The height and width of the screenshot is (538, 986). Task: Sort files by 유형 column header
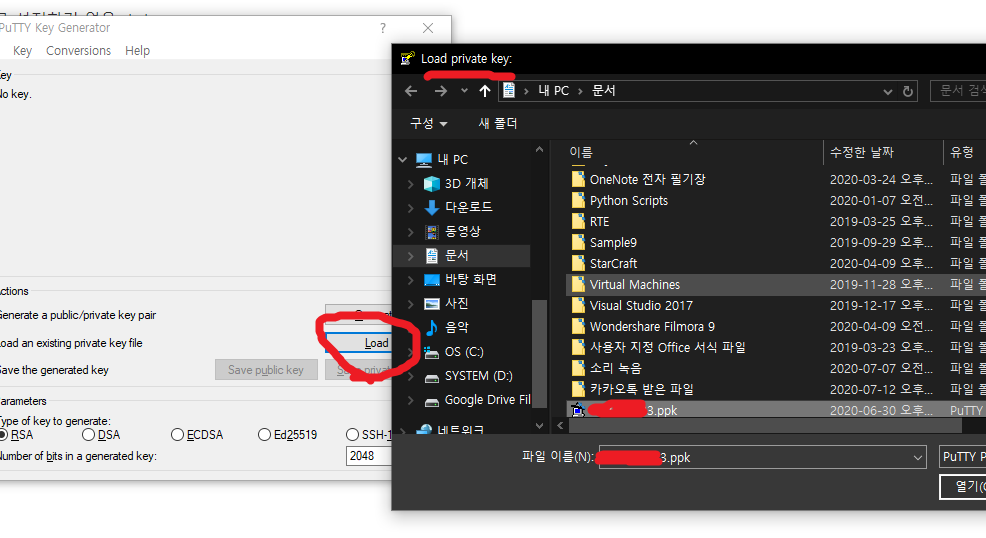(x=961, y=152)
